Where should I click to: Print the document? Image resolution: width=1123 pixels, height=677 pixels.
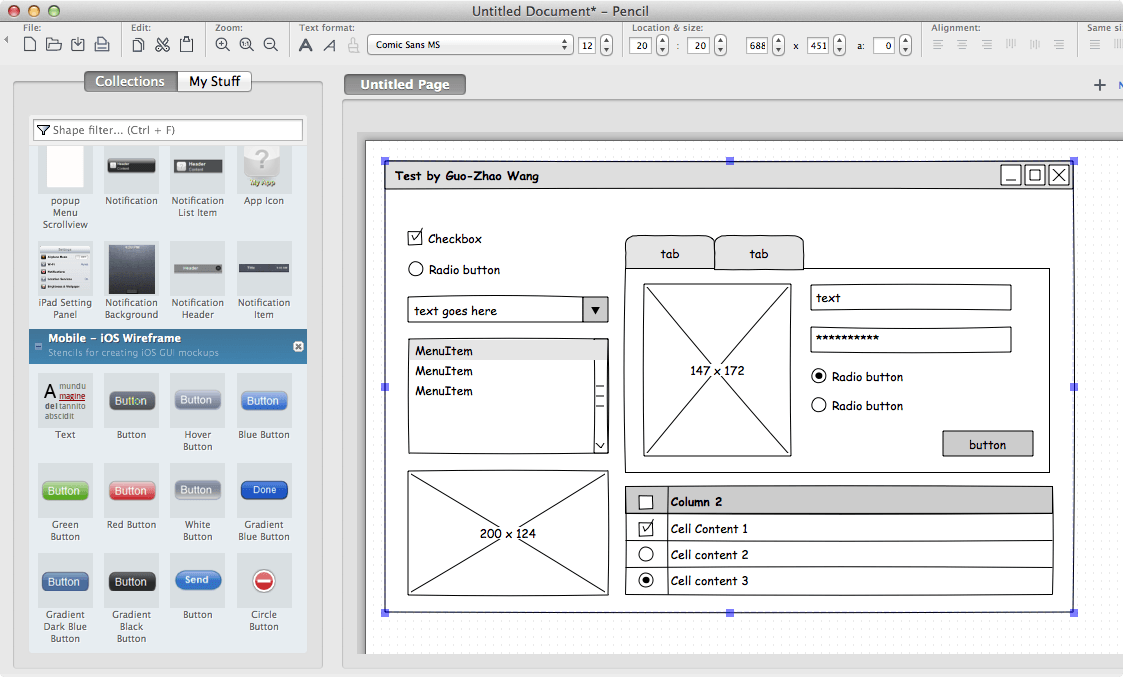103,44
